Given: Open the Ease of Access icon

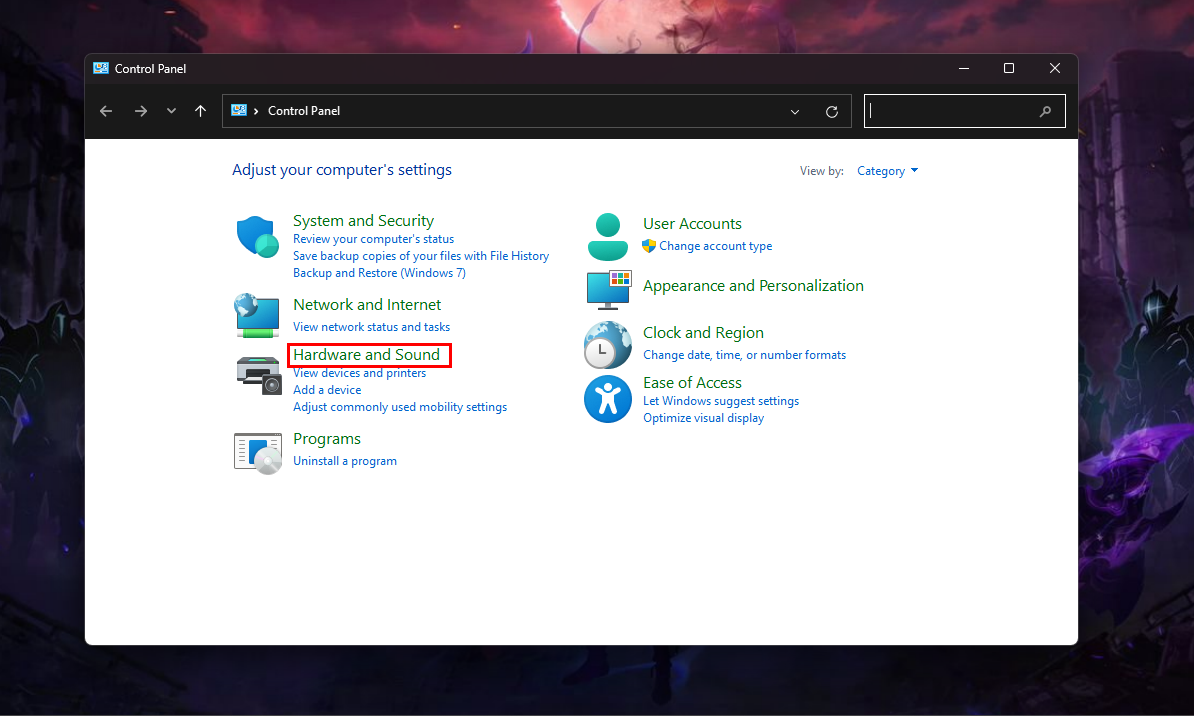Looking at the screenshot, I should click(x=608, y=399).
